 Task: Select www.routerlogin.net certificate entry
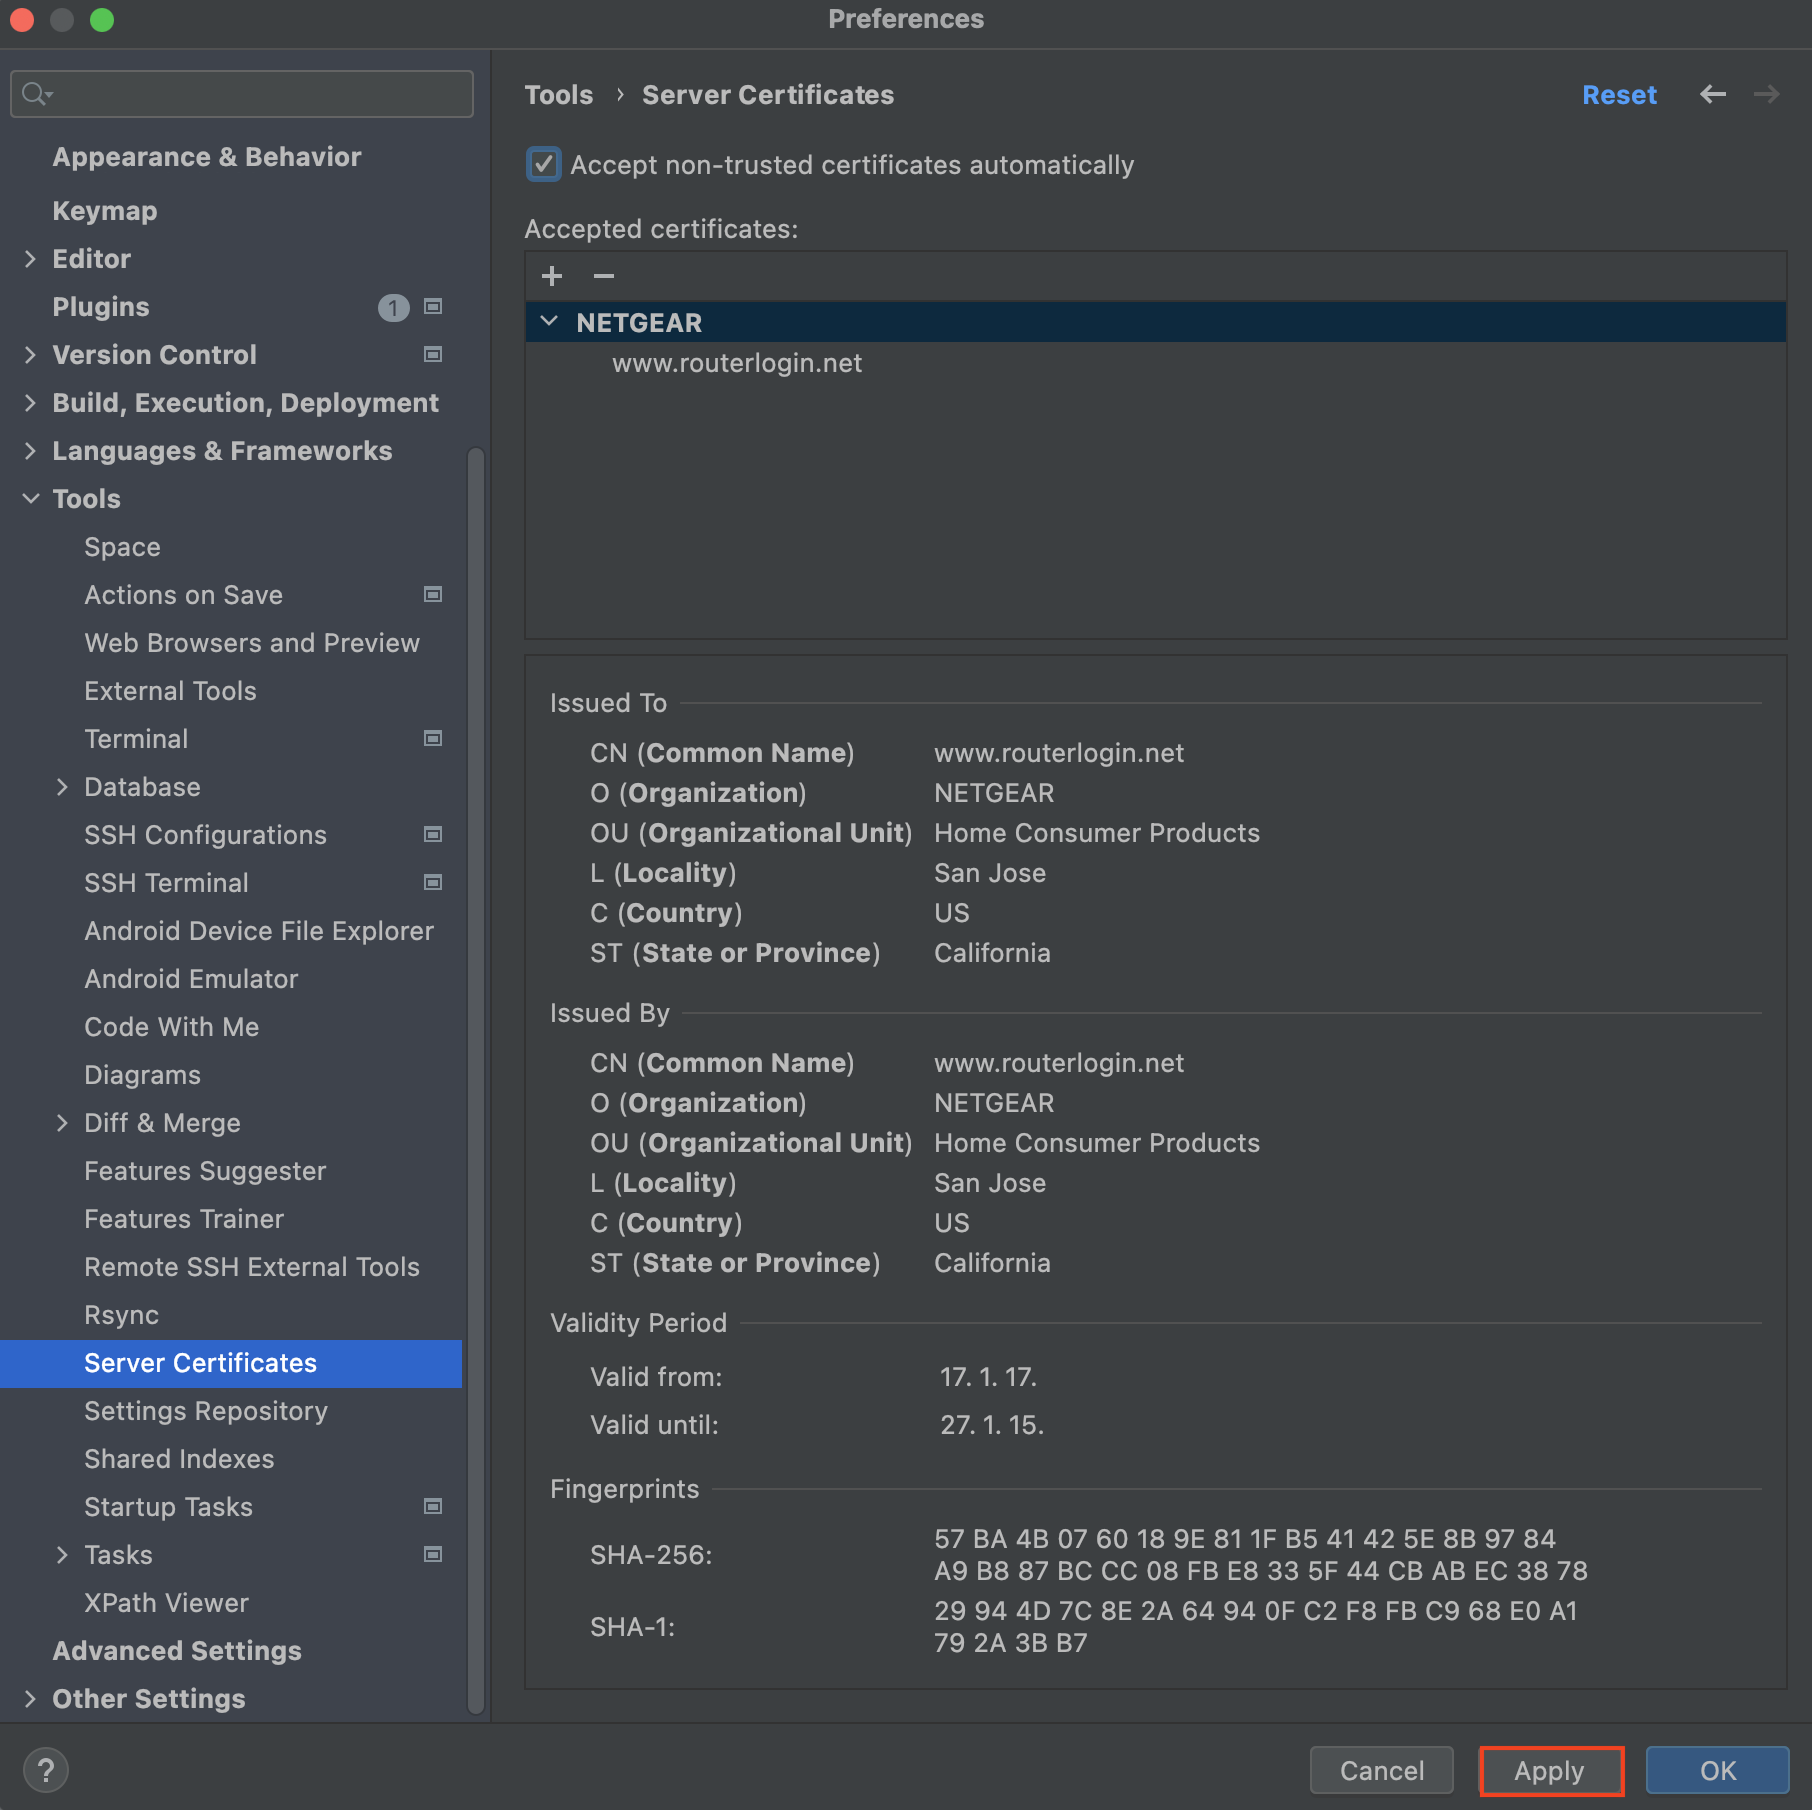coord(737,363)
